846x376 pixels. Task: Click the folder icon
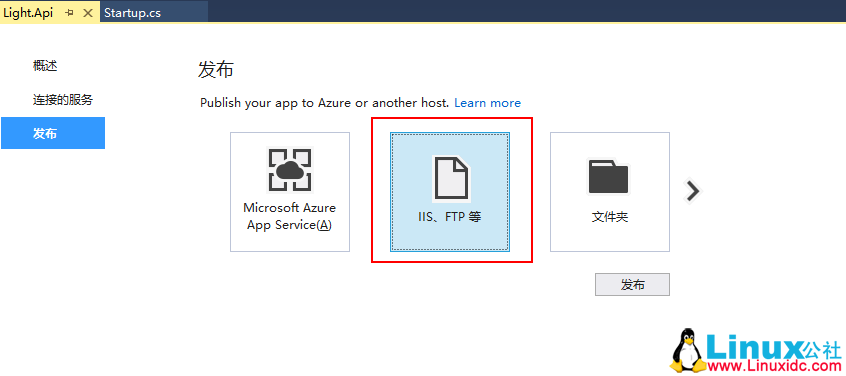pos(609,176)
